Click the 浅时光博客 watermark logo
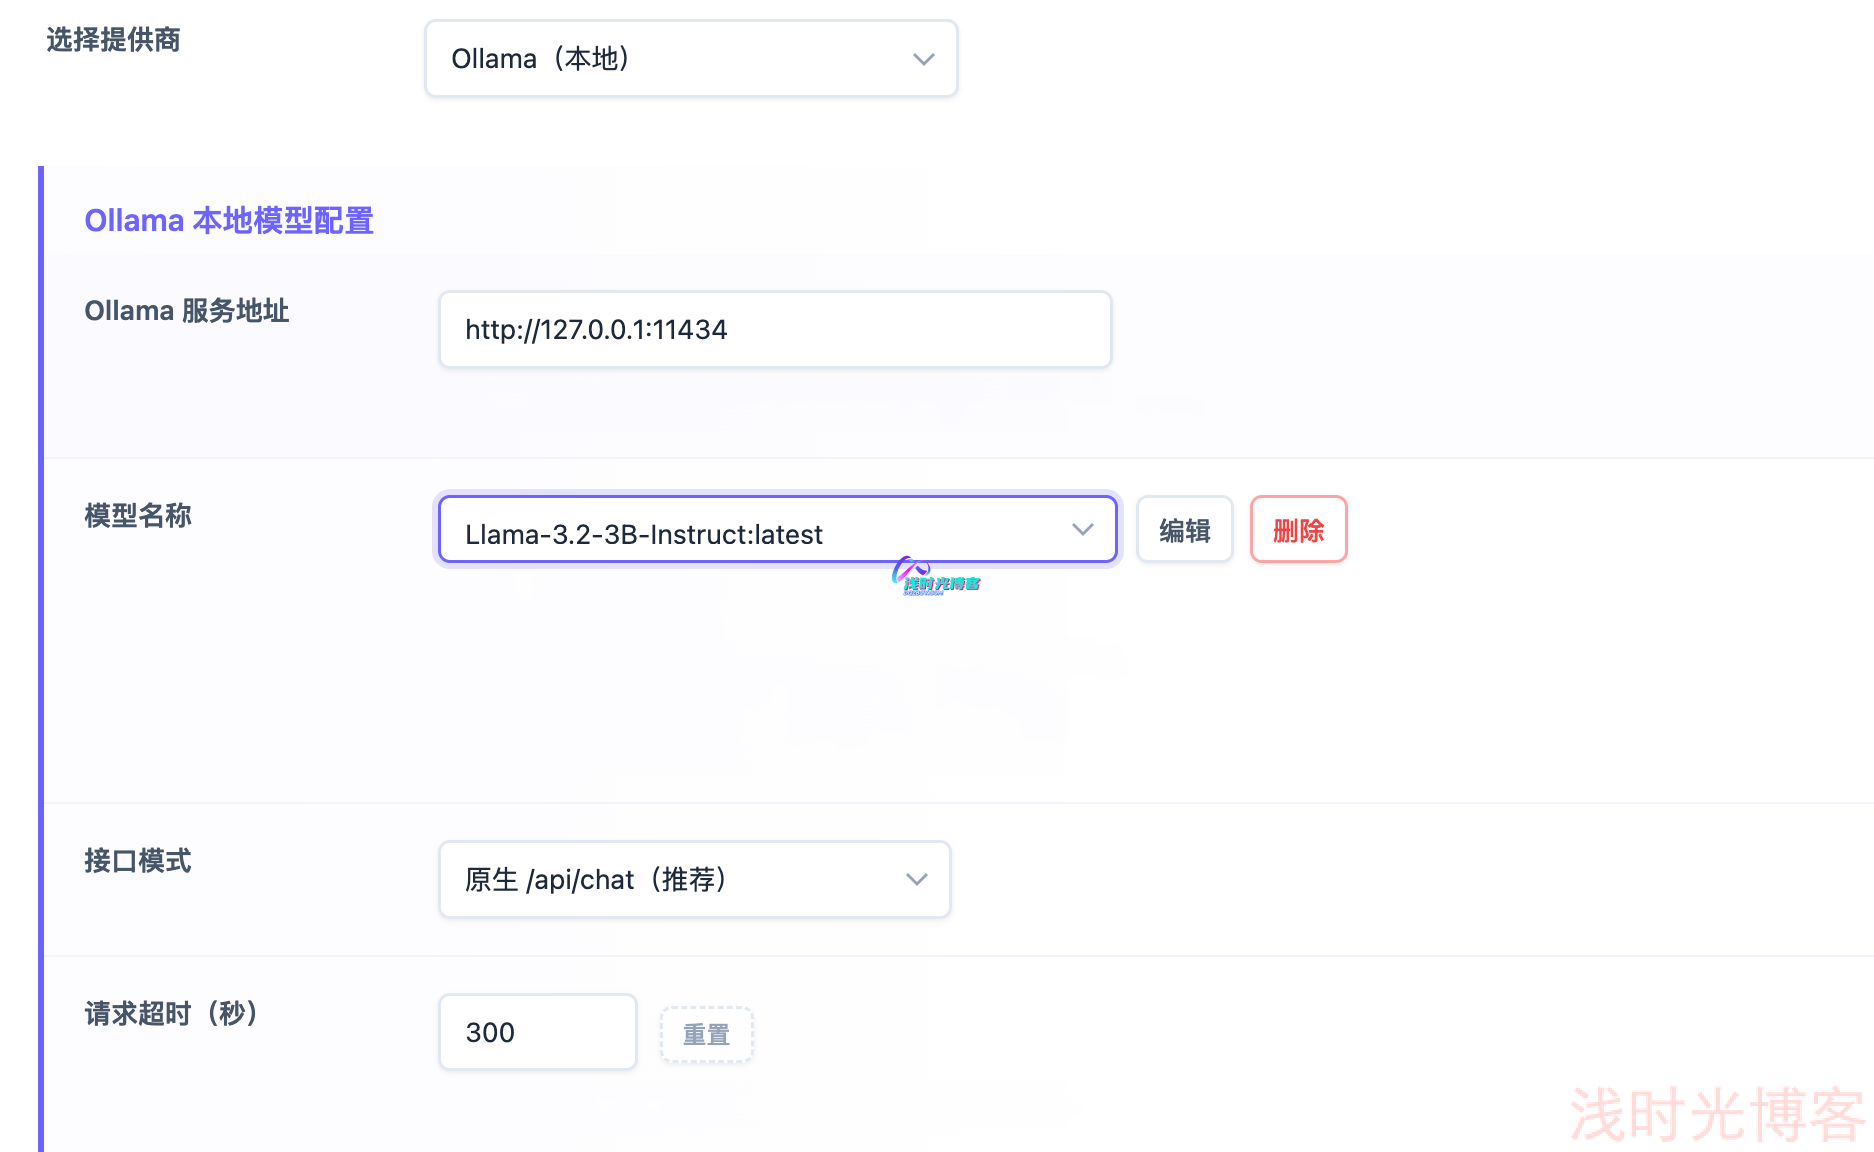This screenshot has width=1874, height=1152. coord(933,575)
